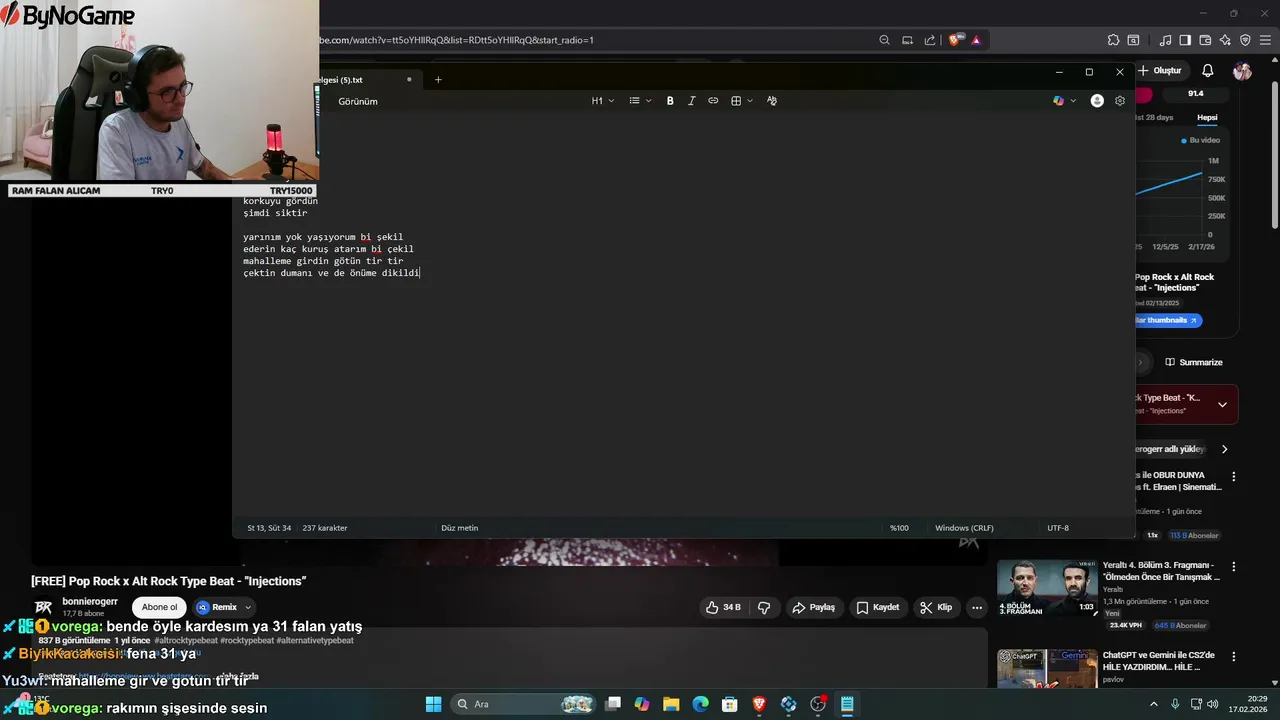
Task: Open the Görünüm menu in Notepad
Action: [358, 101]
